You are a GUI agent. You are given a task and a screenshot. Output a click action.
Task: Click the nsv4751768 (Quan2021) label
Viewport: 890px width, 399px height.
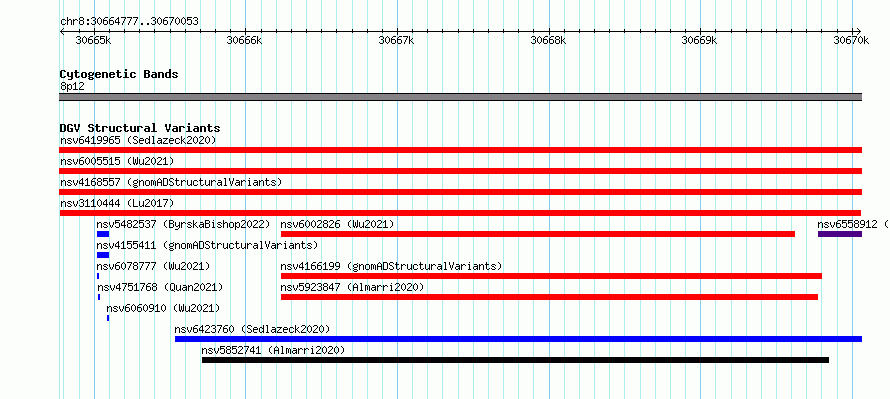click(x=160, y=287)
